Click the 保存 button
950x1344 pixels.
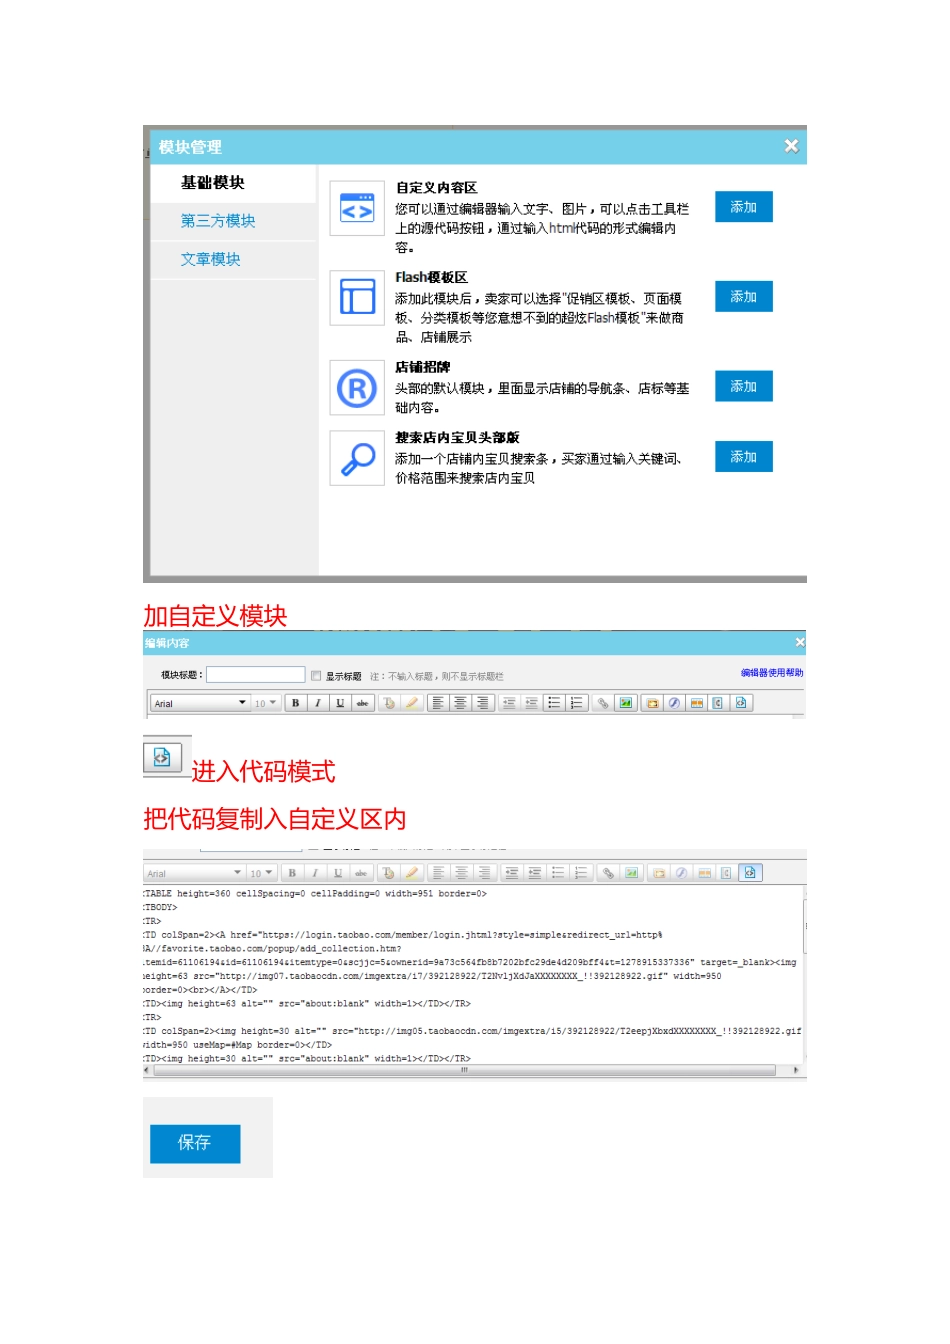coord(195,1143)
